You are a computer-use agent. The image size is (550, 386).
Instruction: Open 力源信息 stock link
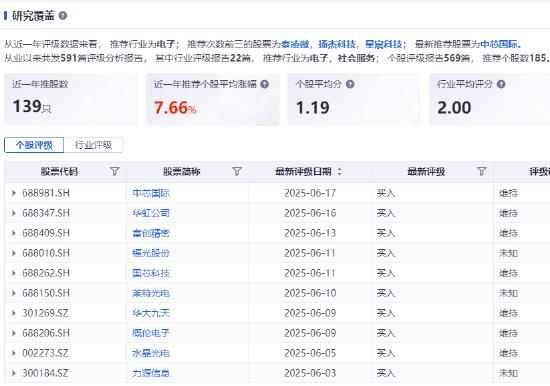click(151, 373)
